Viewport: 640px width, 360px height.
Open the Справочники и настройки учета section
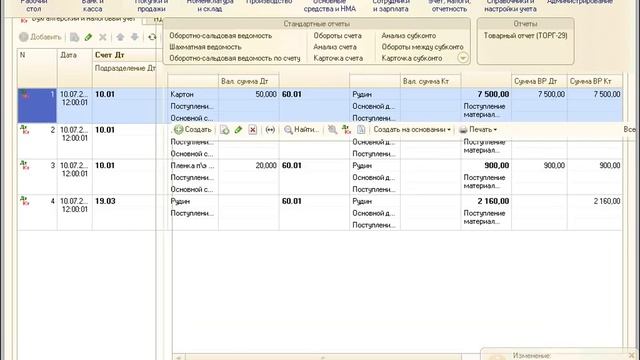point(510,5)
